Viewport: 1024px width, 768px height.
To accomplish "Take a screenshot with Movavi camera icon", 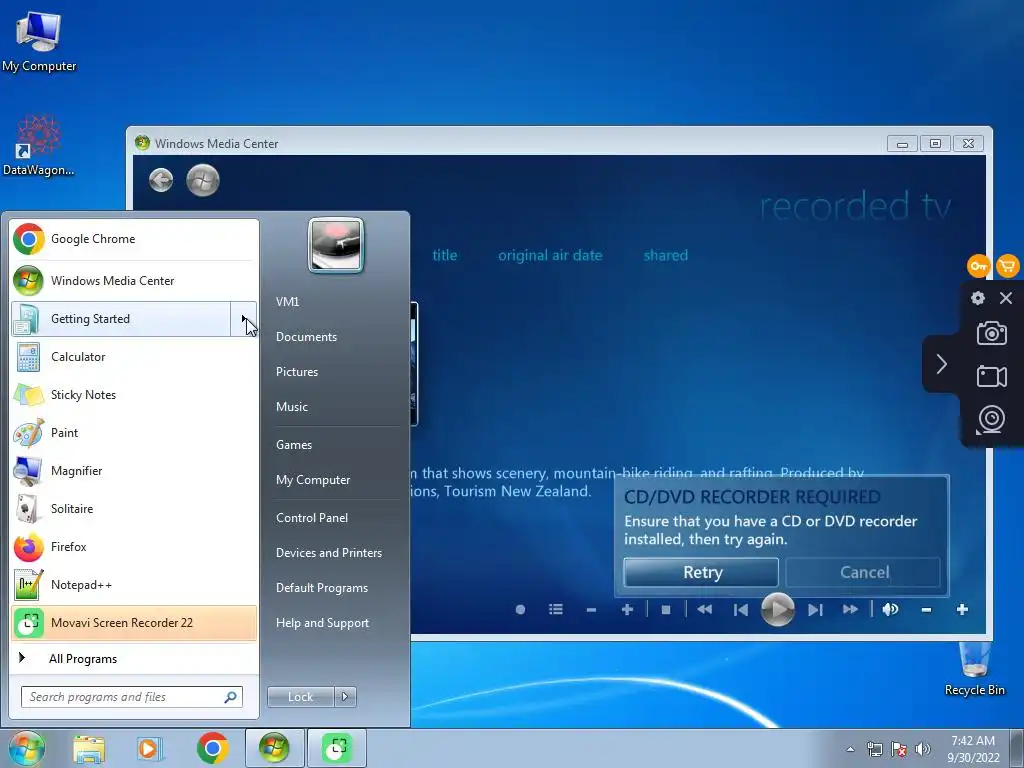I will 991,333.
